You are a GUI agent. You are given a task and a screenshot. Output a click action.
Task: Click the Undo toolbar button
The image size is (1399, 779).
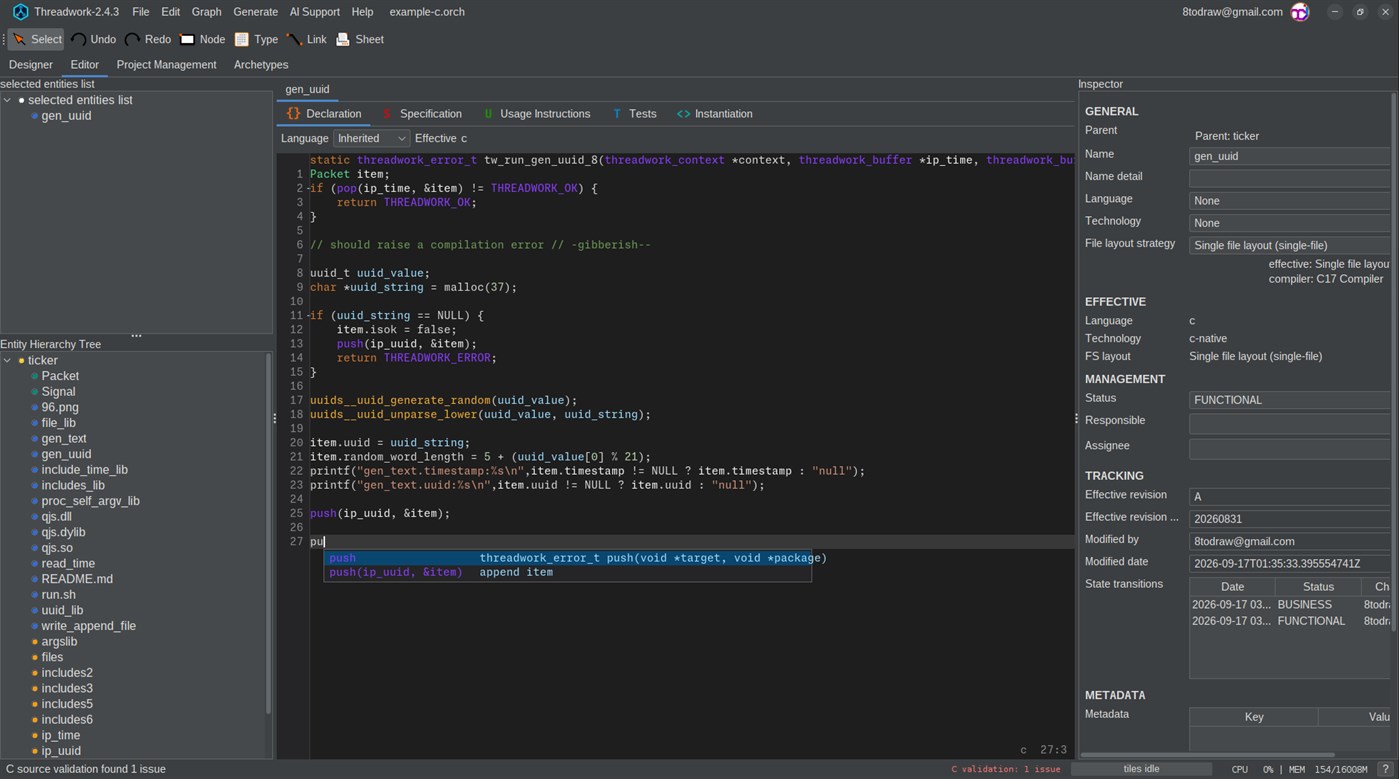93,39
